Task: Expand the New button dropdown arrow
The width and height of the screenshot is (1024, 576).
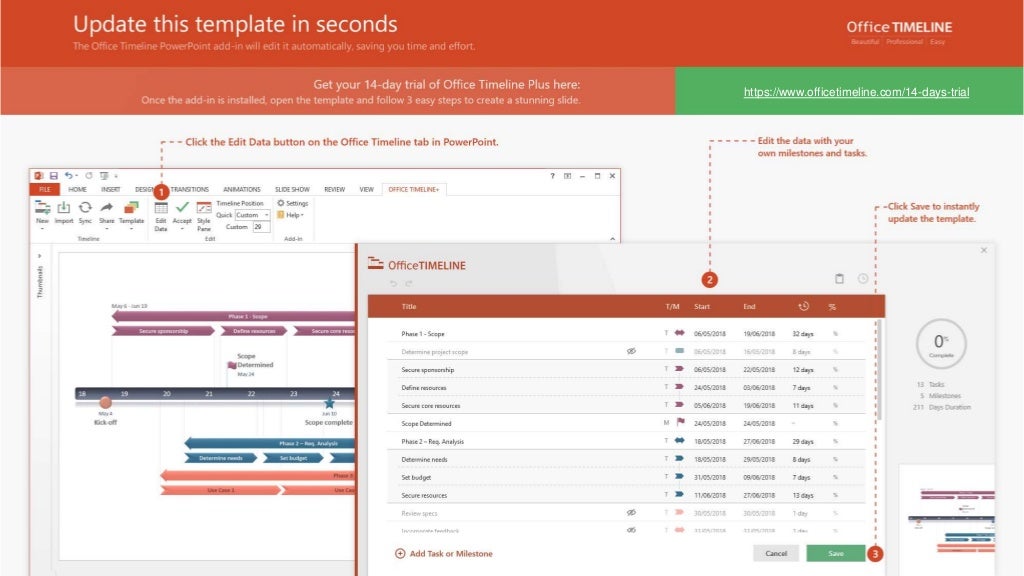Action: click(42, 229)
